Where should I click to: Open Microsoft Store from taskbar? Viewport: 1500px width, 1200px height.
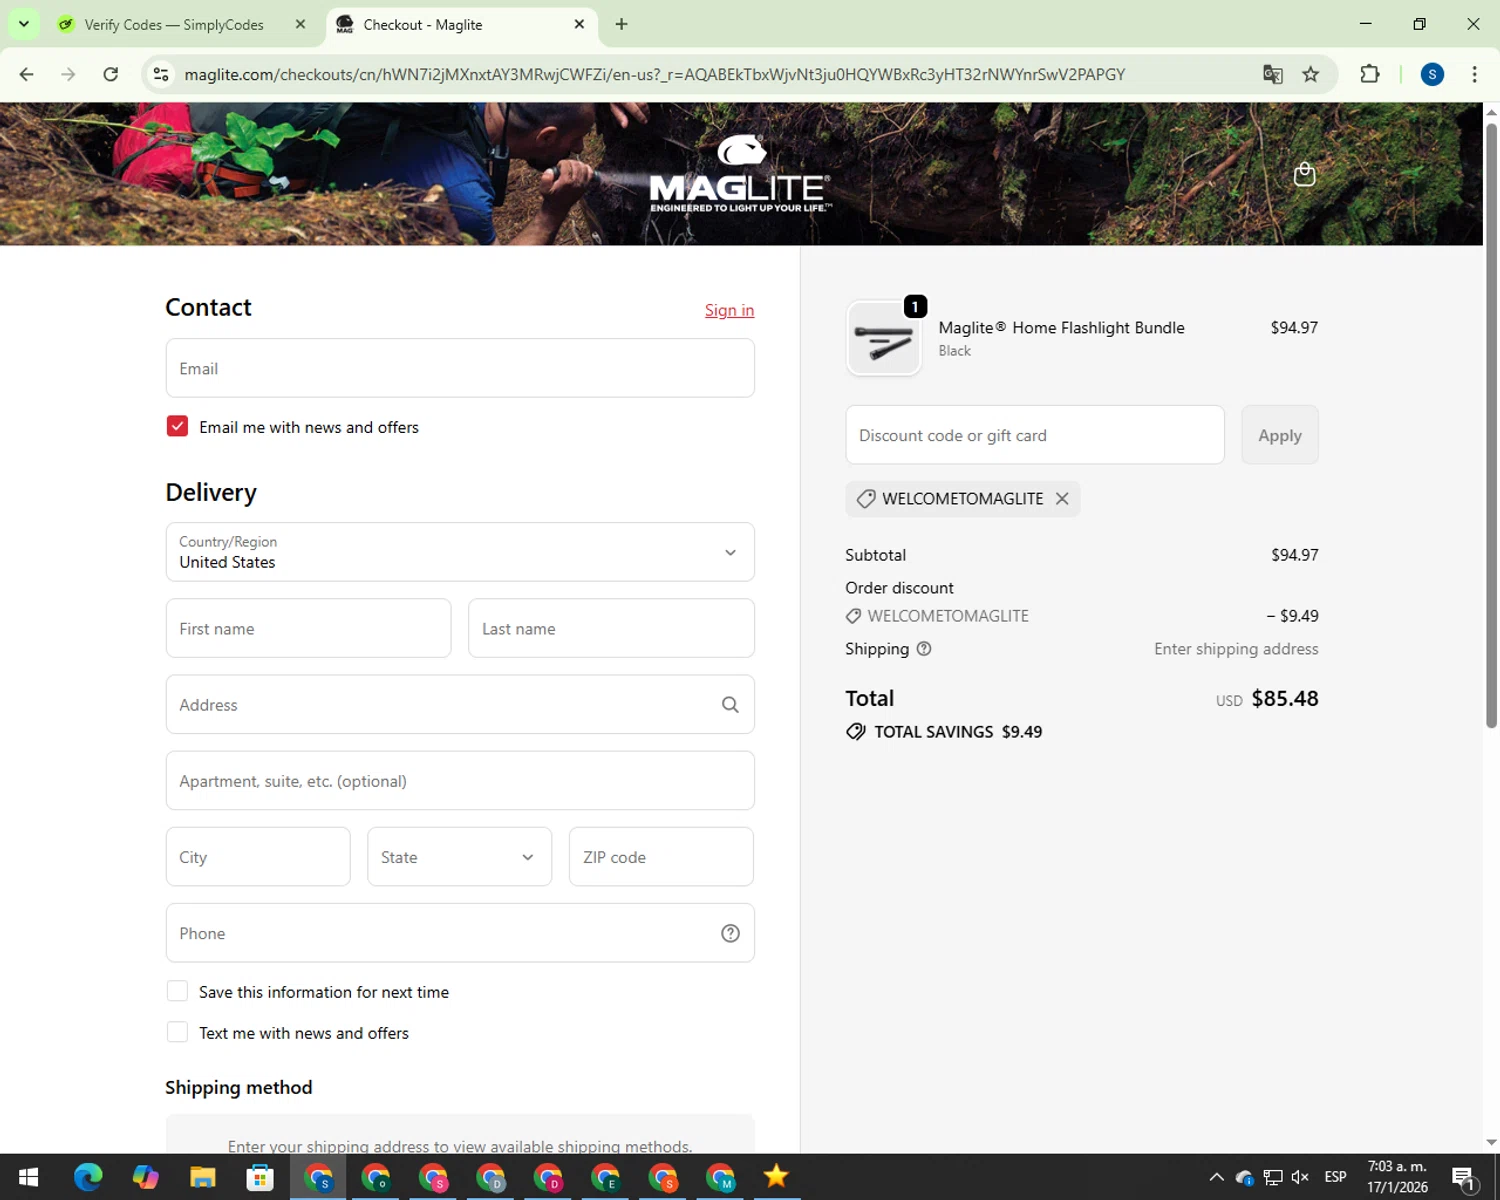pos(260,1177)
